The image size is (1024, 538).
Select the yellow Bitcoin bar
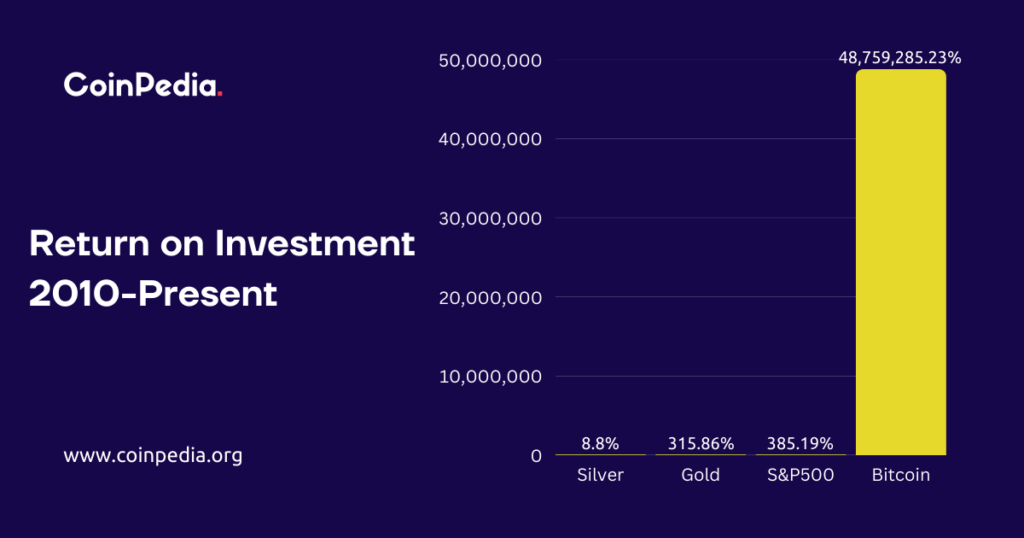click(900, 262)
